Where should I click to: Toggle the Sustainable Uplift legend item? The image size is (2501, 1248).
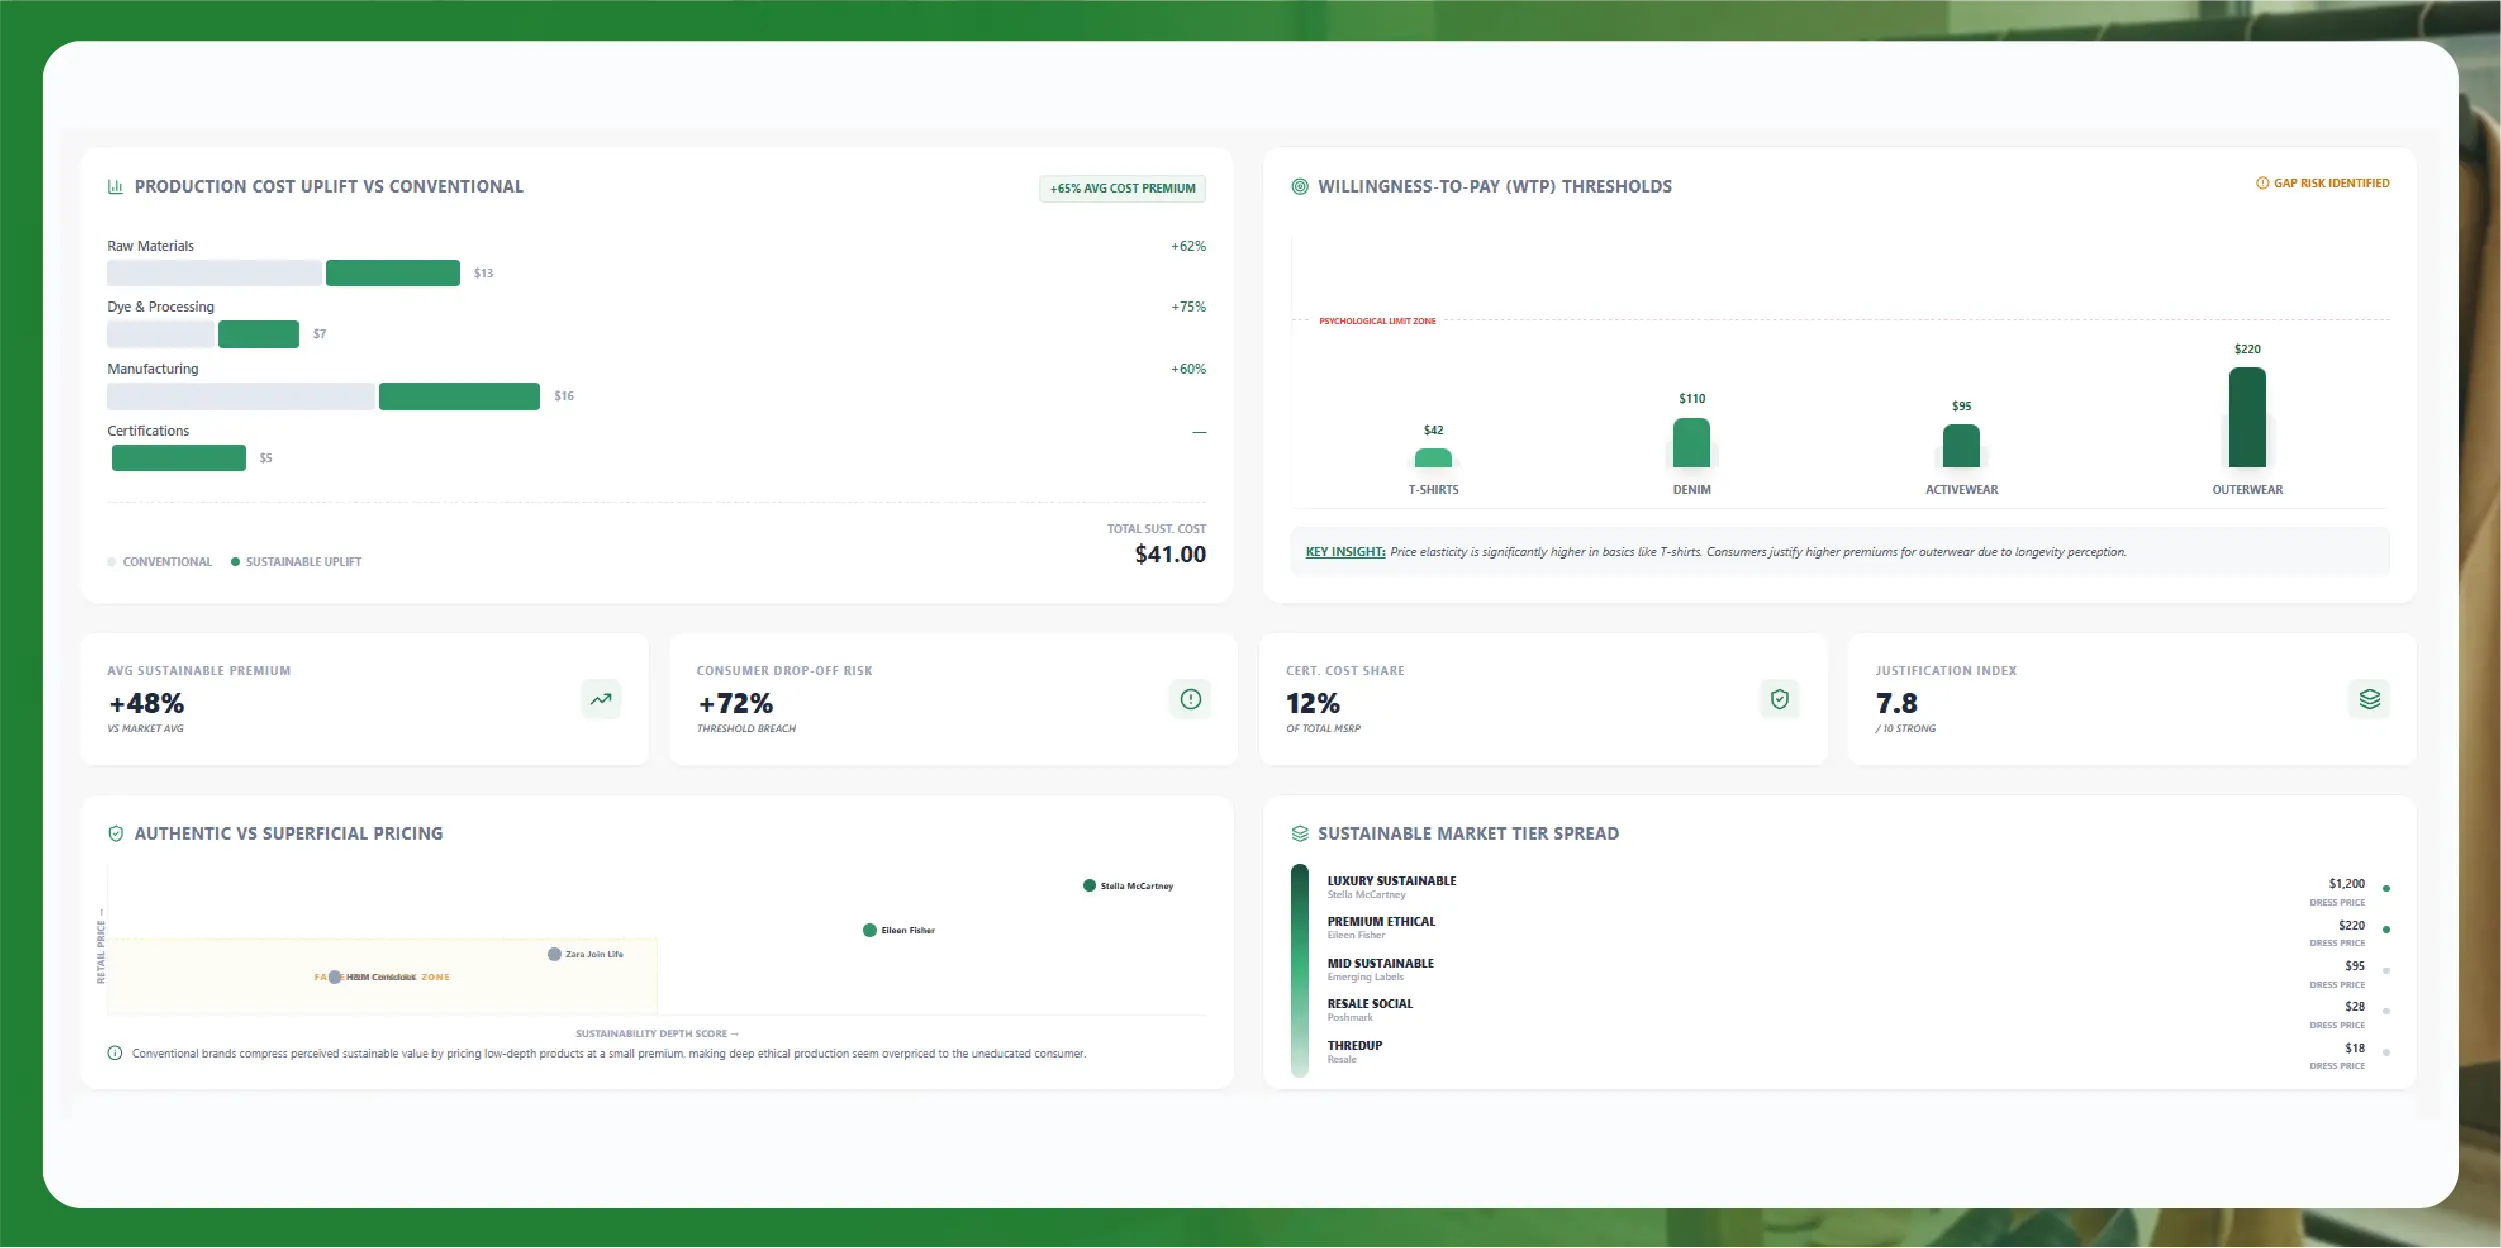297,562
